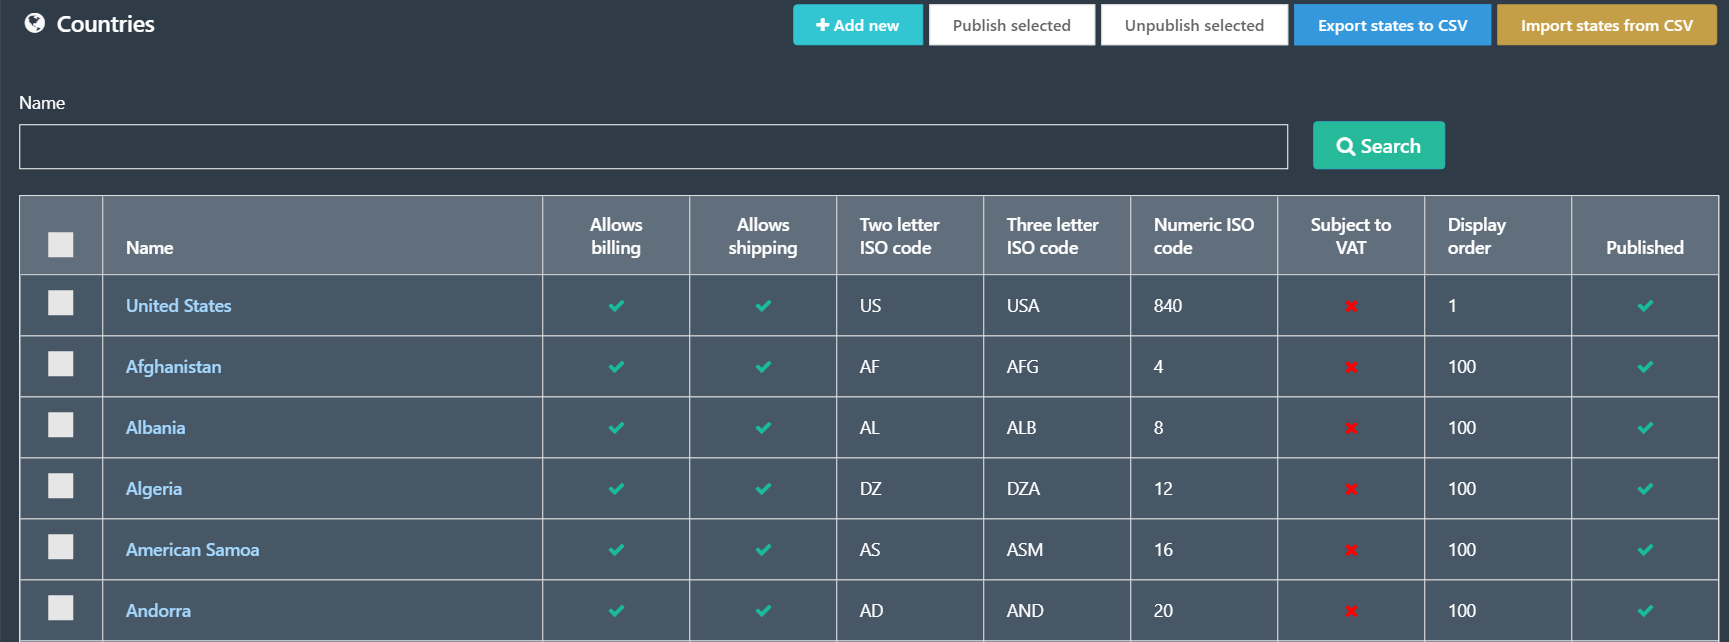Screen dimensions: 1729x642
Task: Click United States allows billing checkmark icon
Action: (x=616, y=306)
